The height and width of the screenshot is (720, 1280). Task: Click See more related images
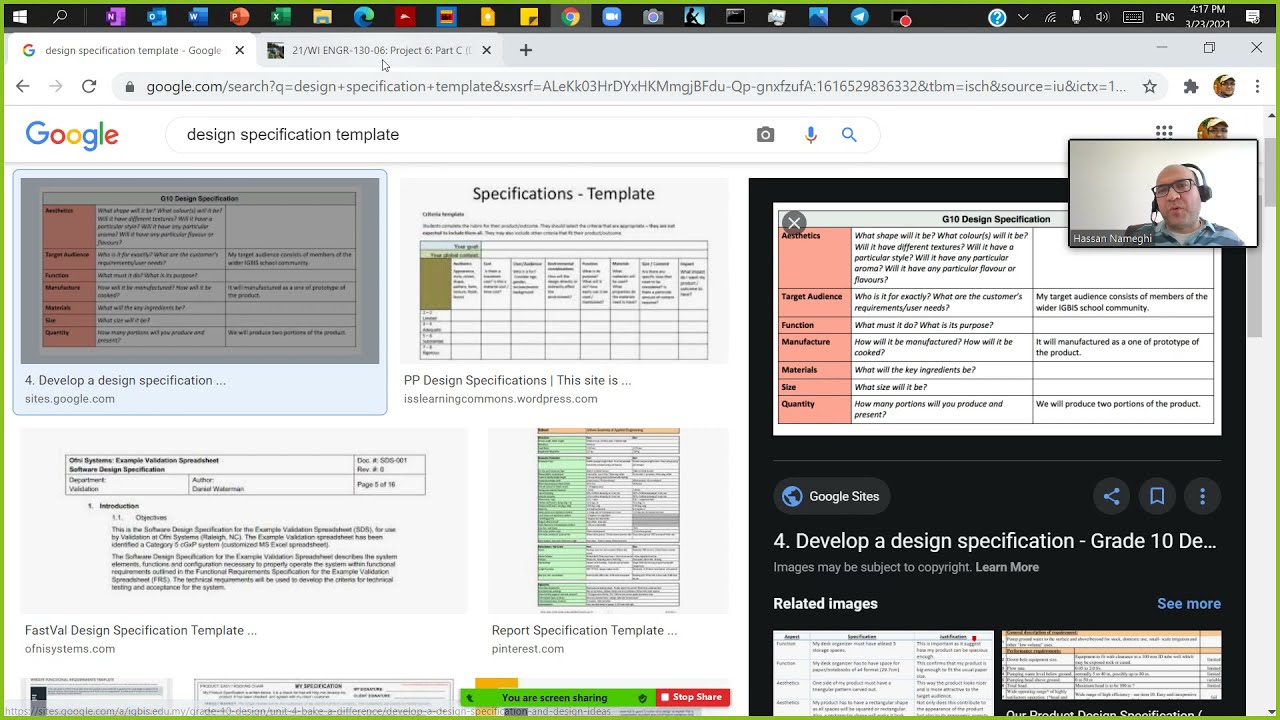(x=1189, y=604)
